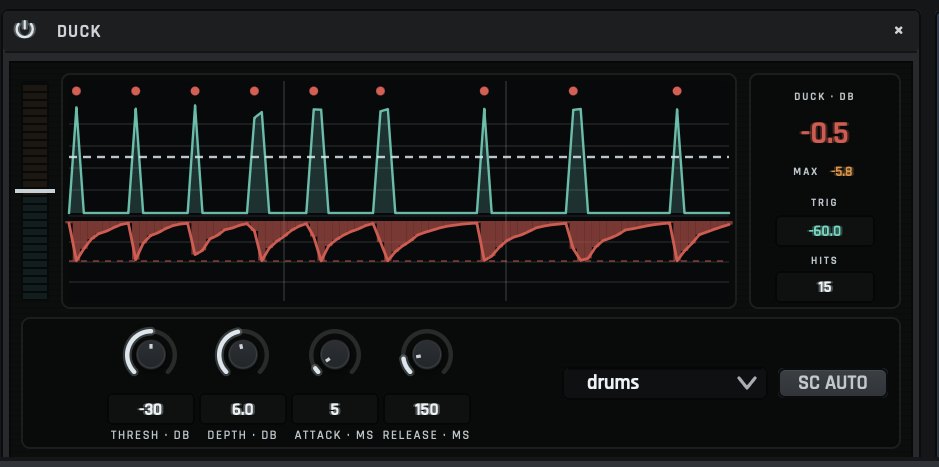The height and width of the screenshot is (467, 939).
Task: Click the MAX reduction value -5.8
Action: (841, 172)
